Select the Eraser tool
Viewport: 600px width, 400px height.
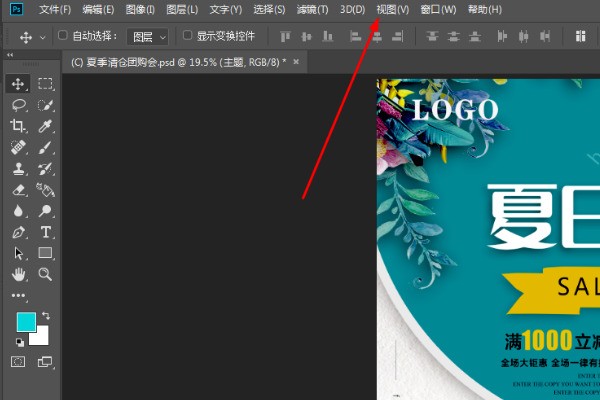click(18, 190)
